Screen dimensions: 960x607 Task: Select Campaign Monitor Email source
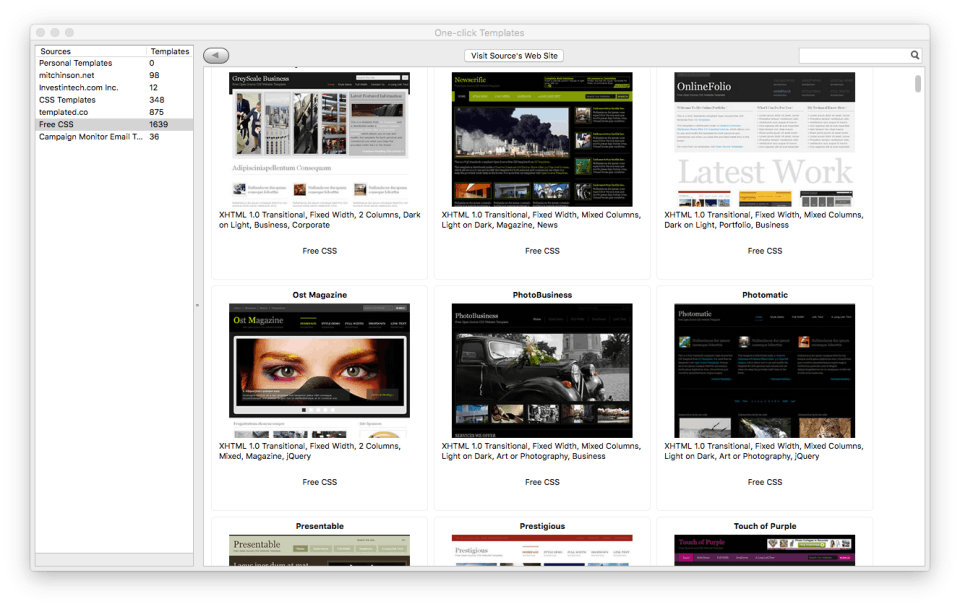coord(114,137)
